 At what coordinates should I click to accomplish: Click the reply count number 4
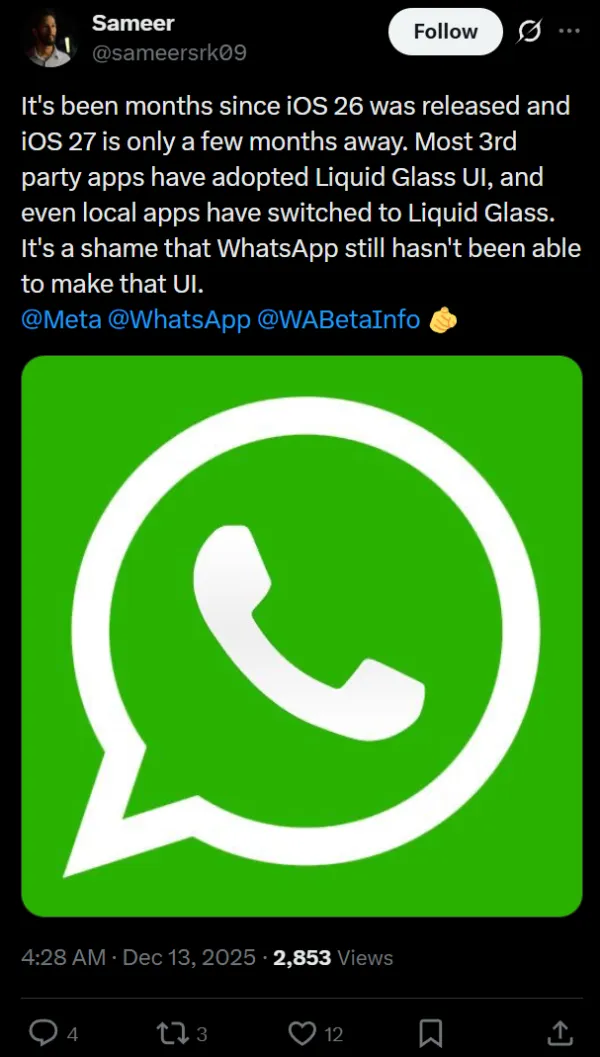[72, 1031]
